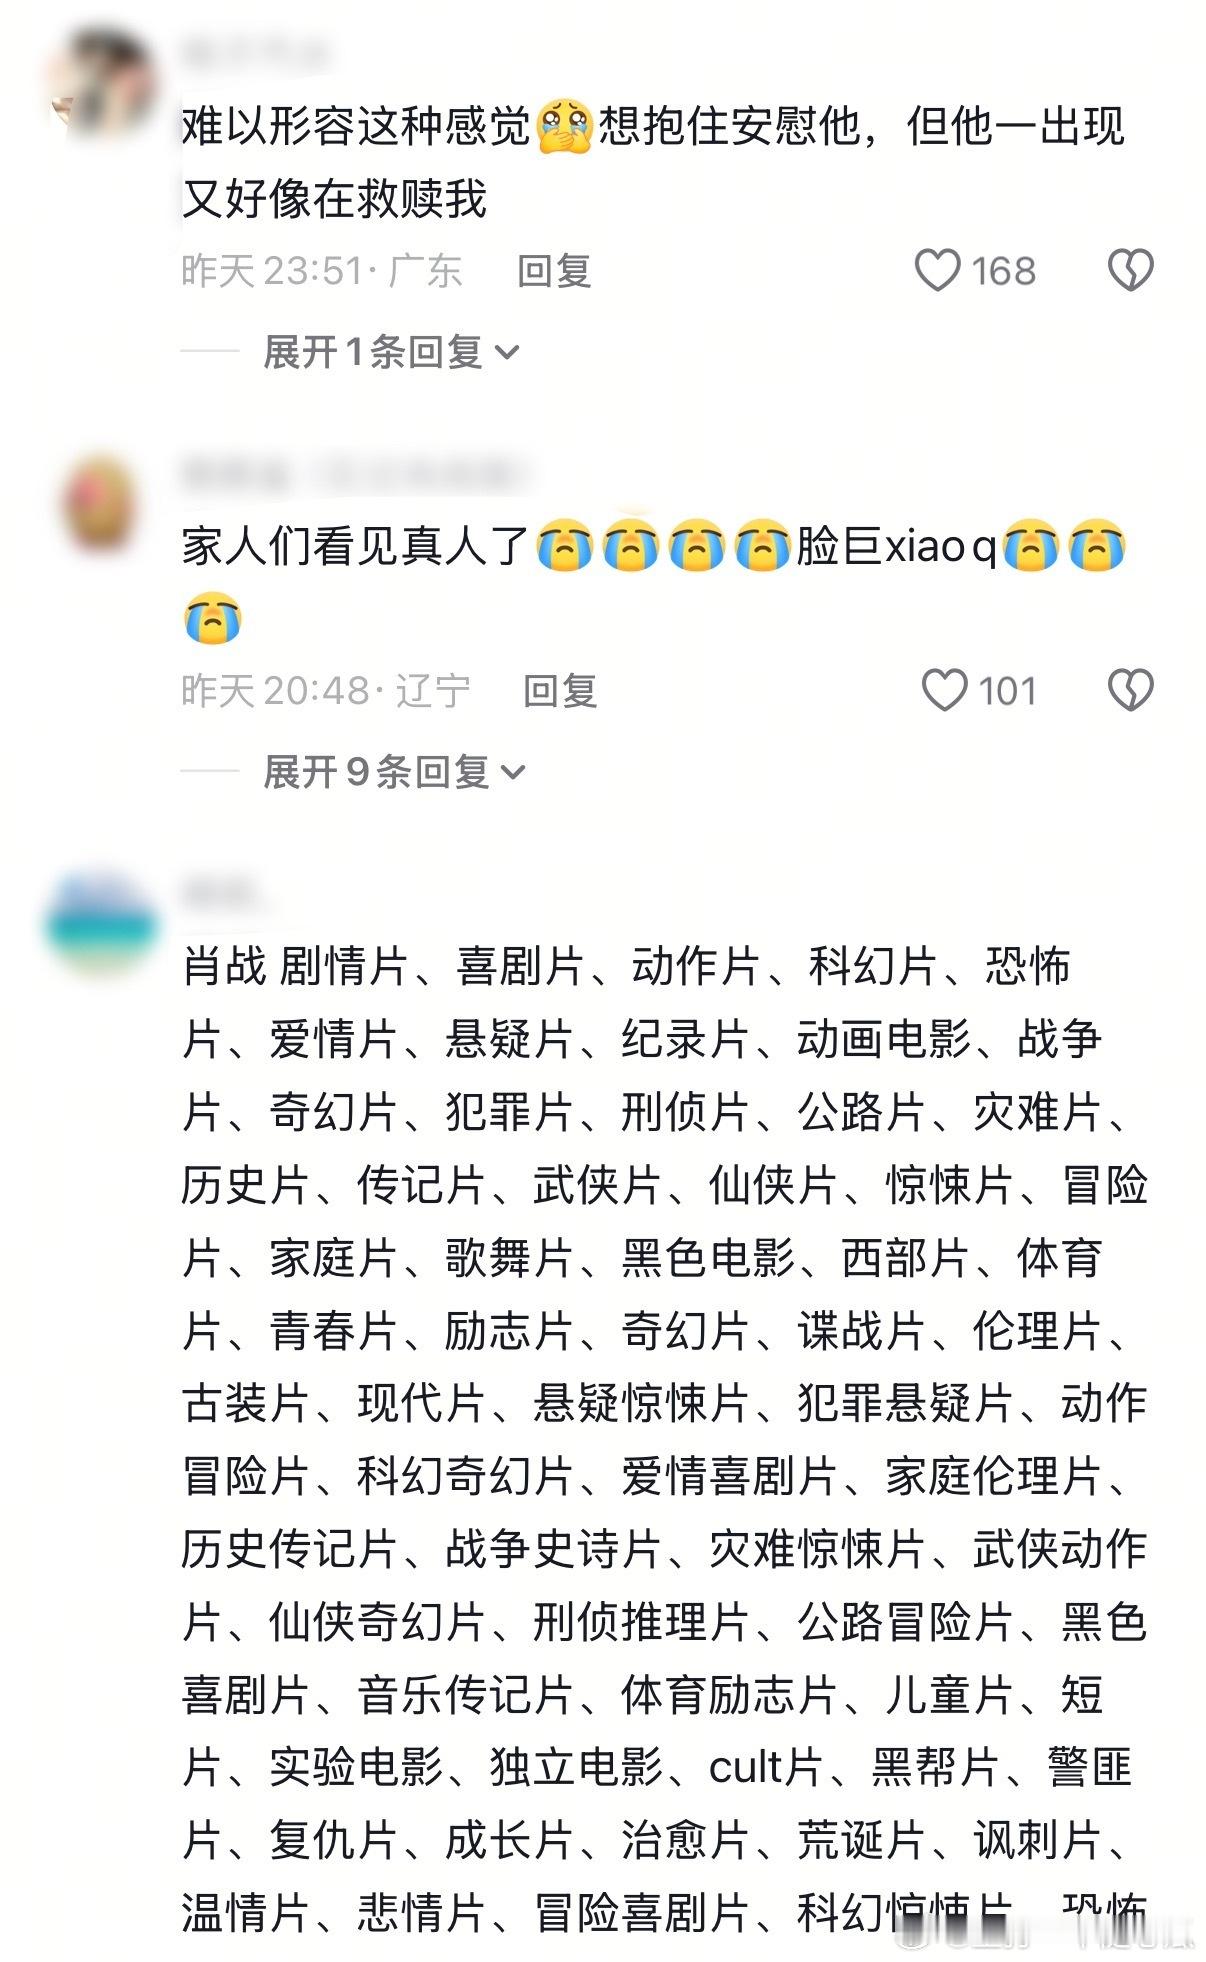Expand 展开9条回复 under the second comment

click(x=393, y=772)
